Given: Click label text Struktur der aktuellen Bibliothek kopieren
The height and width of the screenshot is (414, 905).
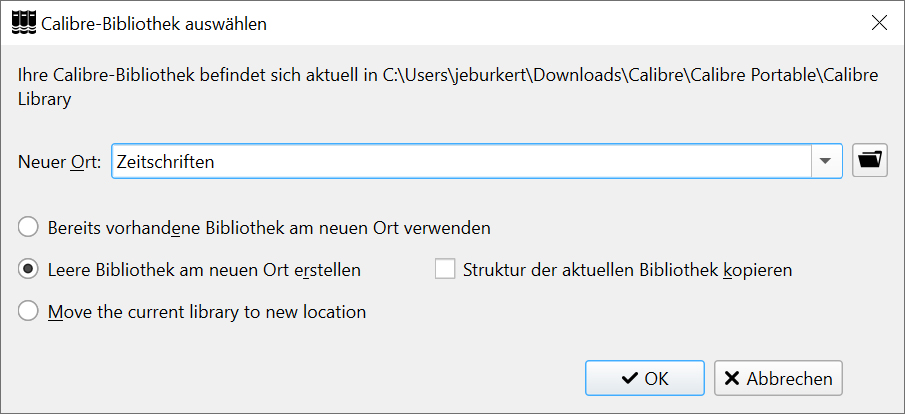Looking at the screenshot, I should [627, 270].
